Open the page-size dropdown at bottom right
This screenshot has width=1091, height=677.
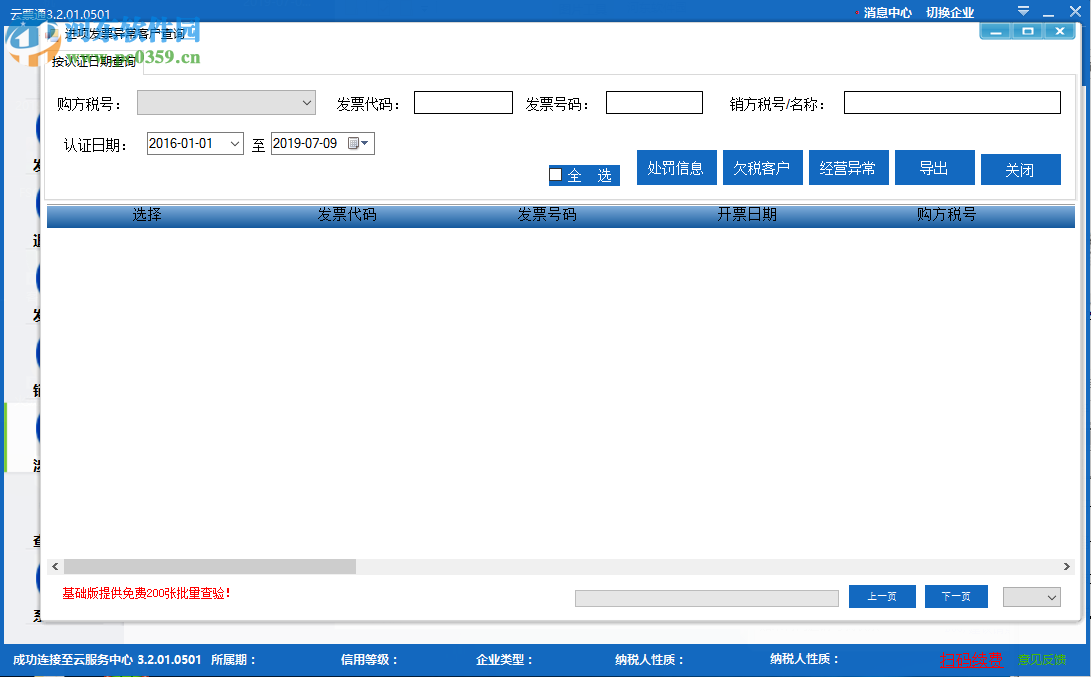coord(1031,596)
